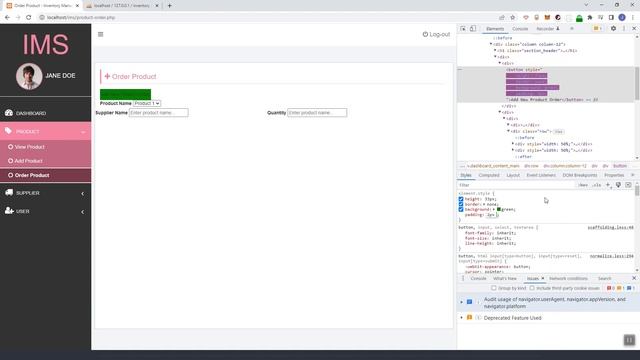This screenshot has width=640, height=360.
Task: Uncheck the border style property
Action: pyautogui.click(x=461, y=204)
